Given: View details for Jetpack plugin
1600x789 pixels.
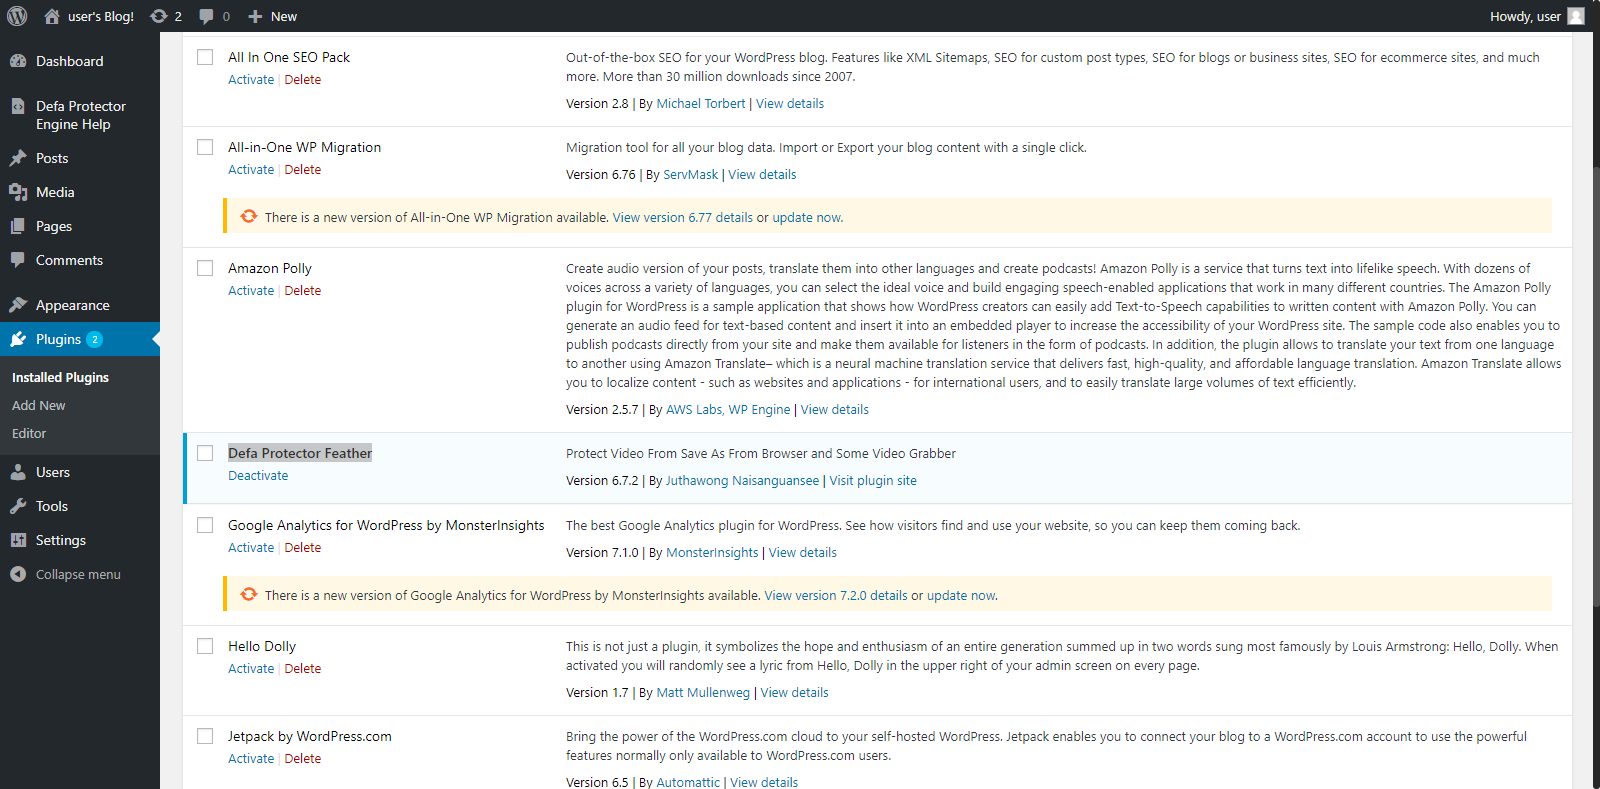Looking at the screenshot, I should (764, 782).
